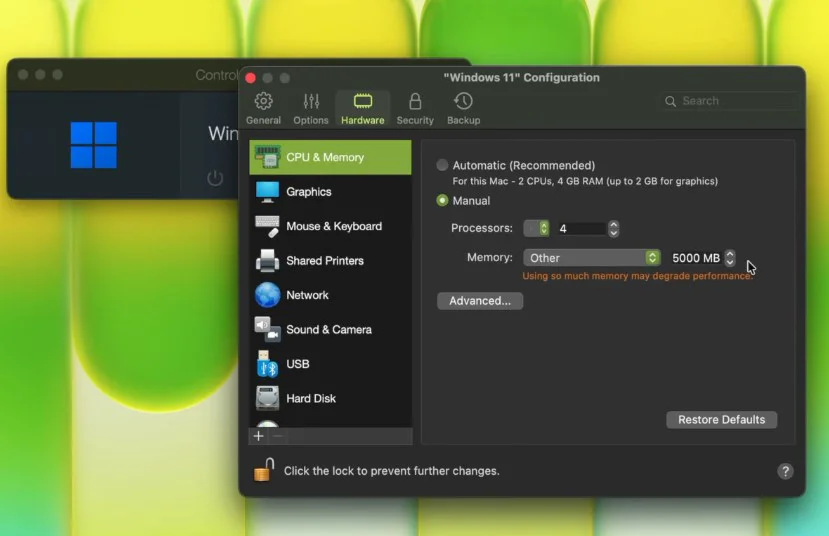Click the Advanced... button

(x=480, y=301)
